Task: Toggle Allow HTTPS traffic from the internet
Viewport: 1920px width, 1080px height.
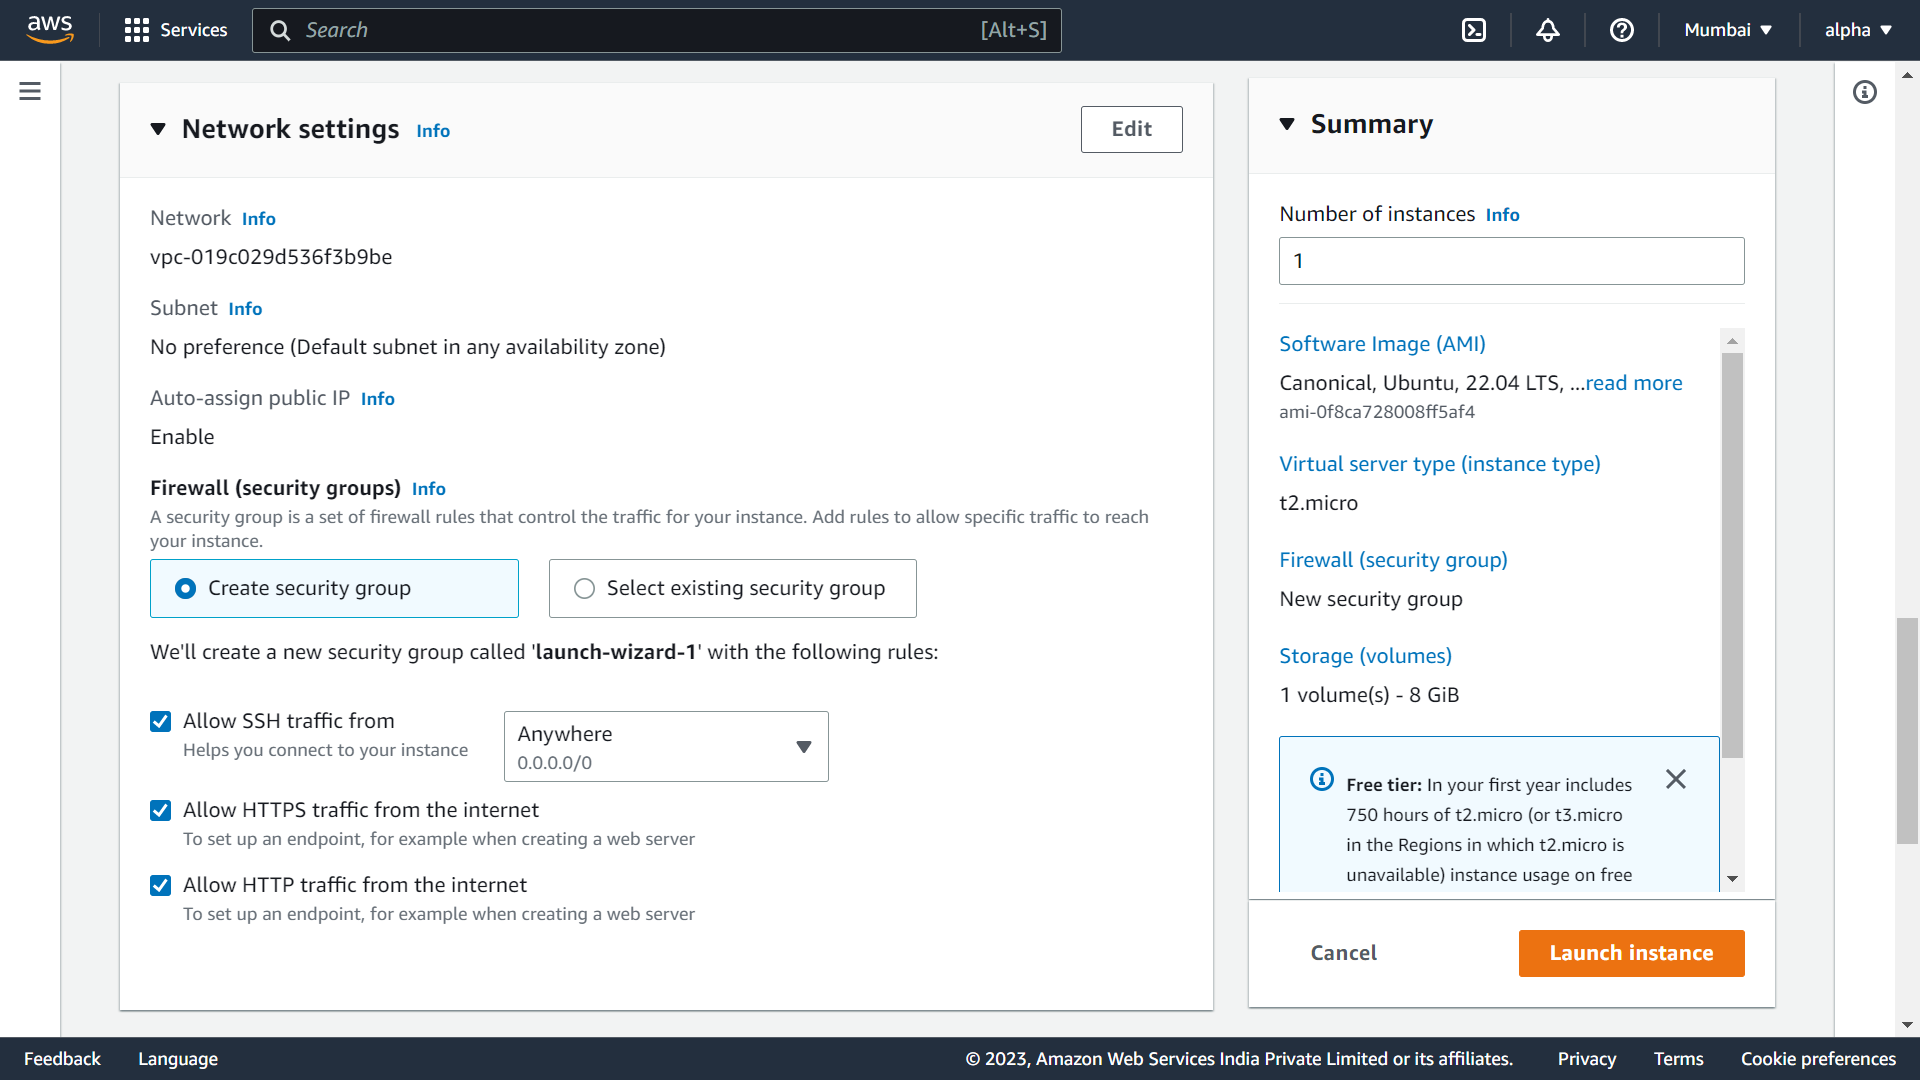Action: coord(161,810)
